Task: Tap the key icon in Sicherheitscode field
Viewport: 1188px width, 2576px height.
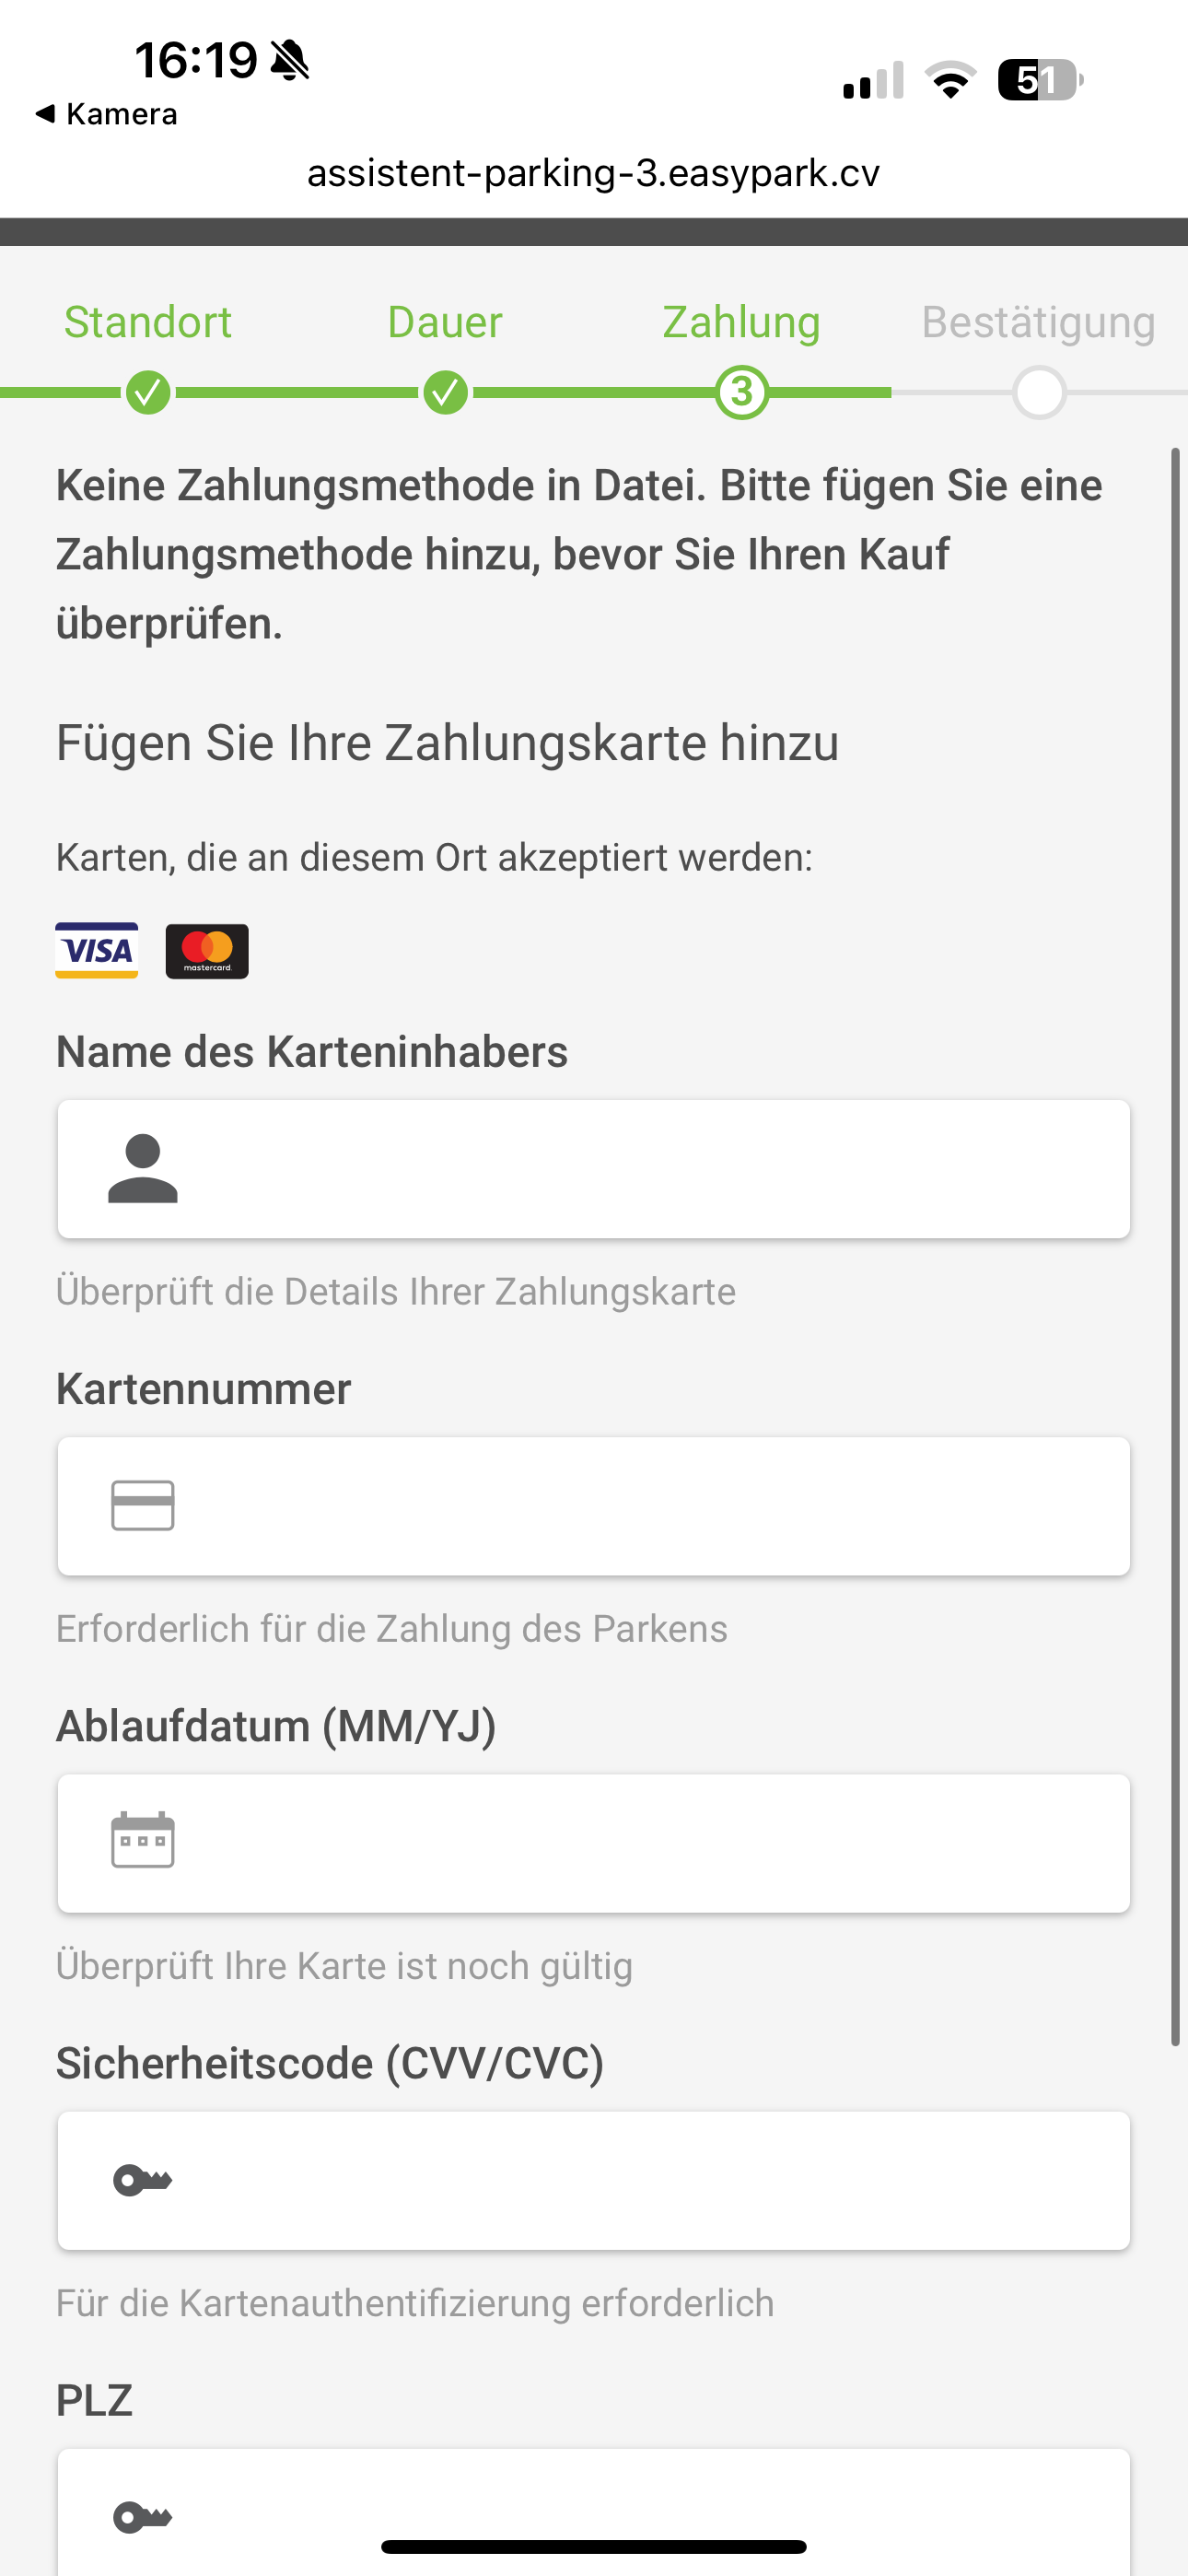Action: (x=143, y=2179)
